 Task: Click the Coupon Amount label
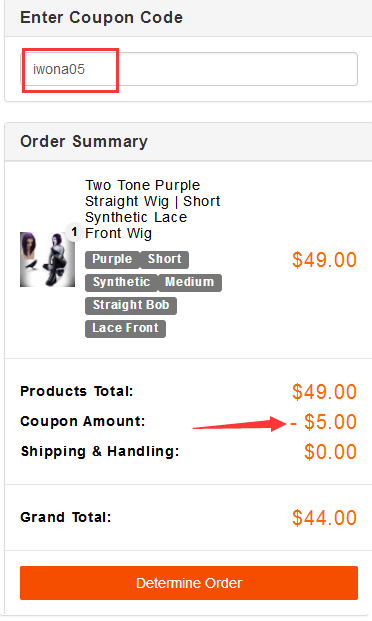pyautogui.click(x=83, y=421)
